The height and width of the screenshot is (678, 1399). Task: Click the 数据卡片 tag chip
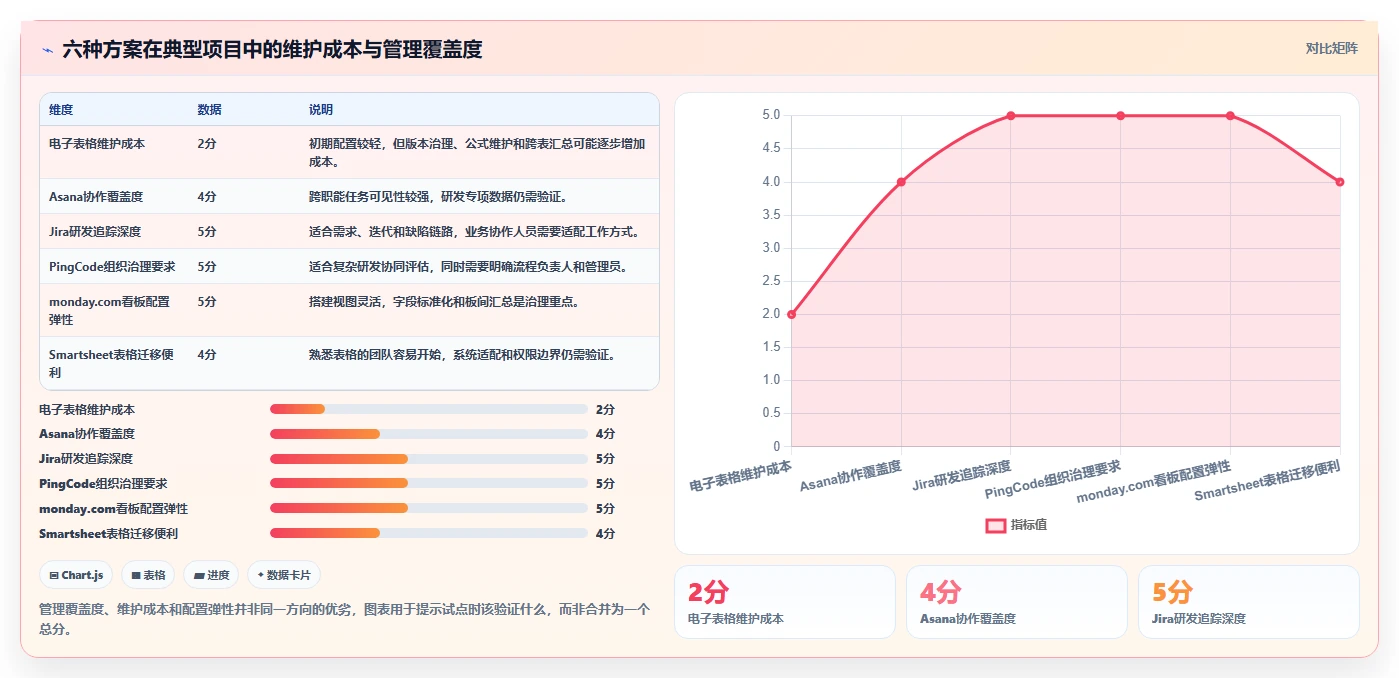[284, 575]
